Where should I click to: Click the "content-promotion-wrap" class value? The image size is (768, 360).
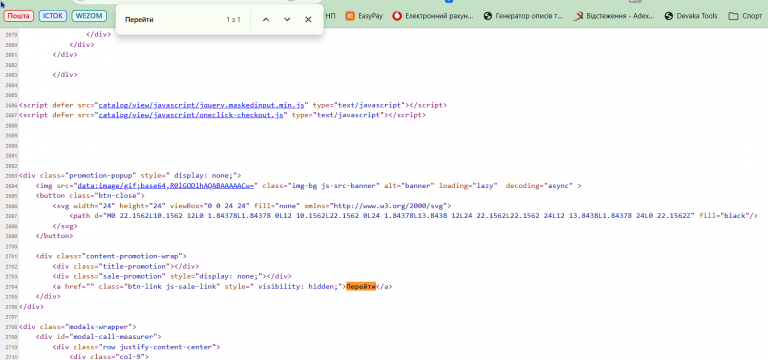click(132, 256)
